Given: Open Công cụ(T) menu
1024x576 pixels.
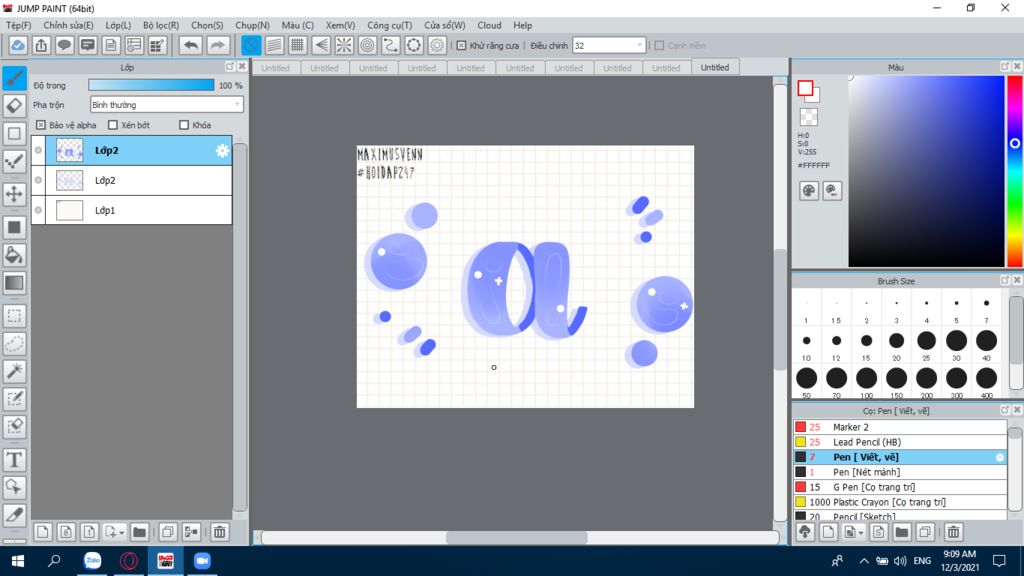Looking at the screenshot, I should (389, 25).
